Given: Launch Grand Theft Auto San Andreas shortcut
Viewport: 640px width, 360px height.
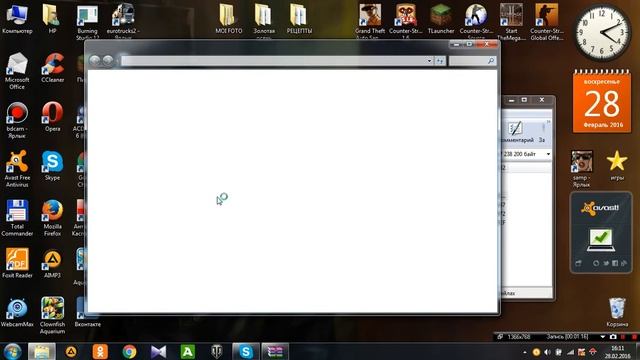Looking at the screenshot, I should pos(370,21).
